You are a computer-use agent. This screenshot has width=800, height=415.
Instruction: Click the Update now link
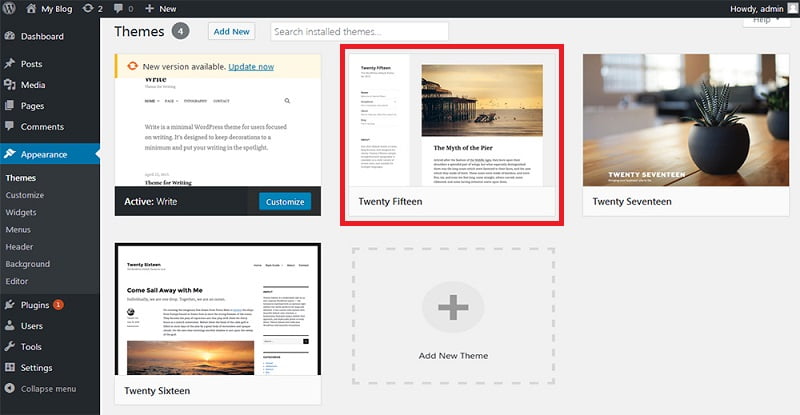[251, 66]
